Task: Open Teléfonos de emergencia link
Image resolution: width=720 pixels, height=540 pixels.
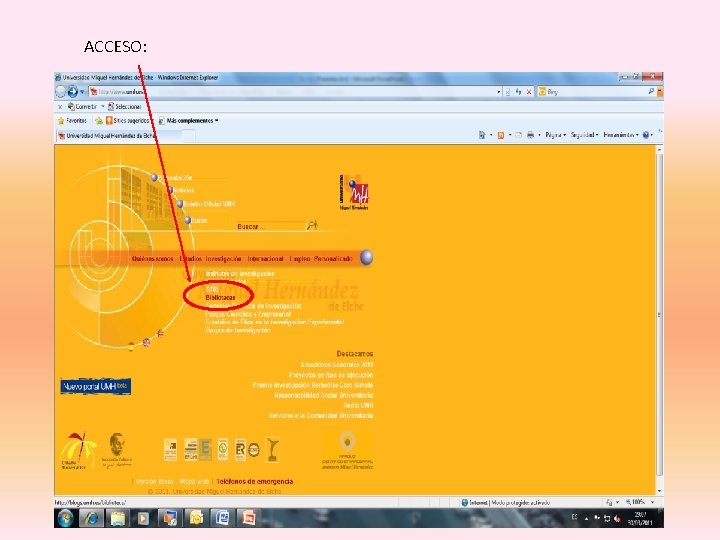Action: 254,482
